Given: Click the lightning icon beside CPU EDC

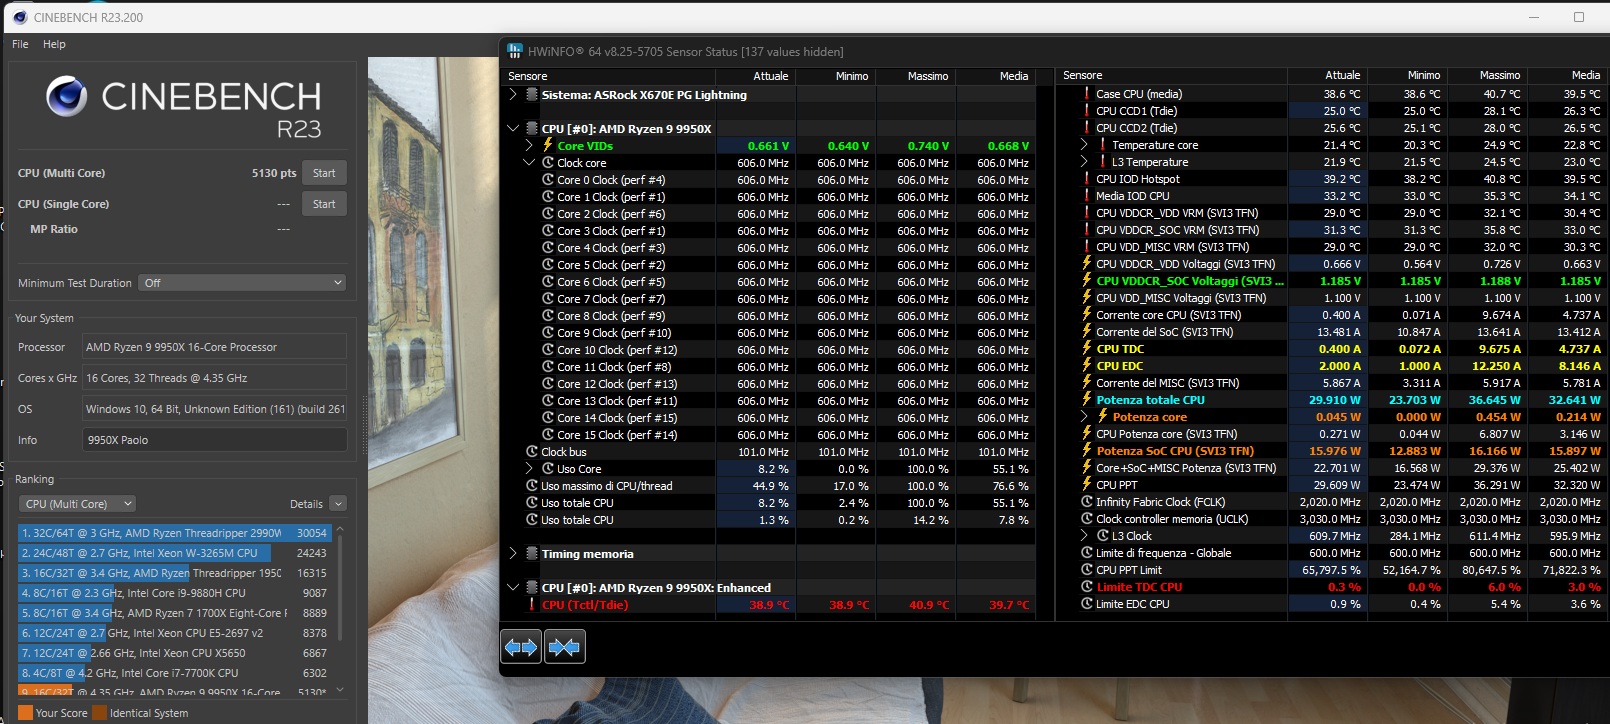Looking at the screenshot, I should pyautogui.click(x=1087, y=366).
